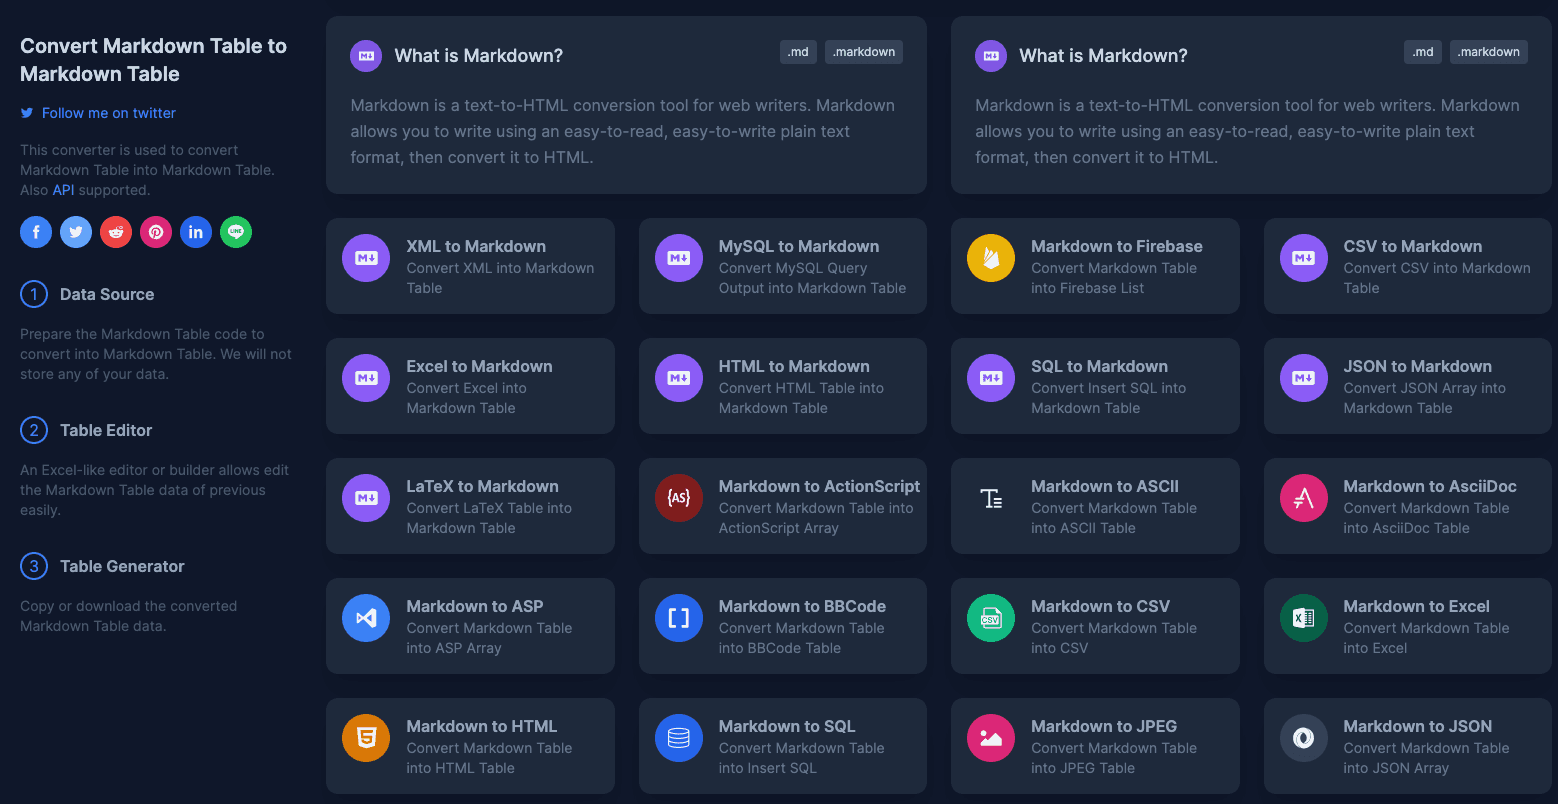Click the Markdown to SQL database icon
Viewport: 1558px width, 804px height.
coord(679,738)
